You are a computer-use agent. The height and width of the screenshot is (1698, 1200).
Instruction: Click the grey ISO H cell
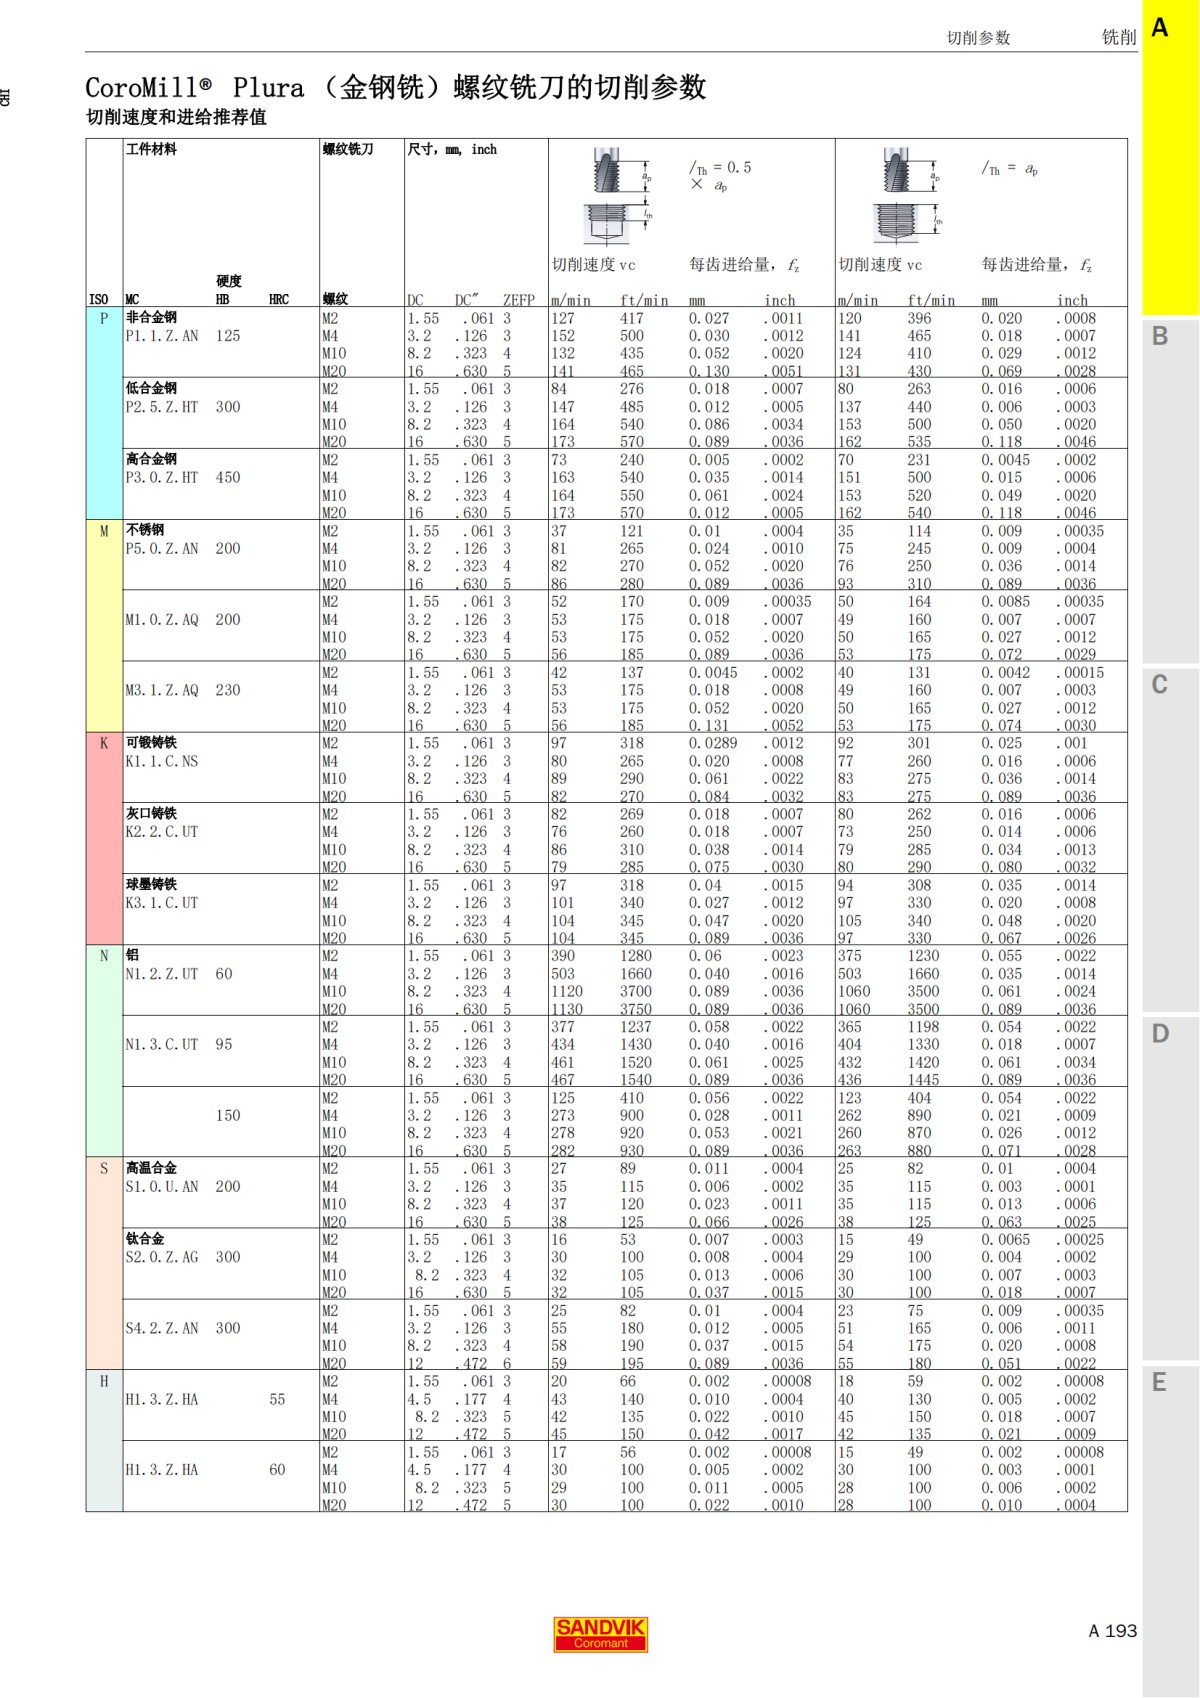[x=104, y=1441]
